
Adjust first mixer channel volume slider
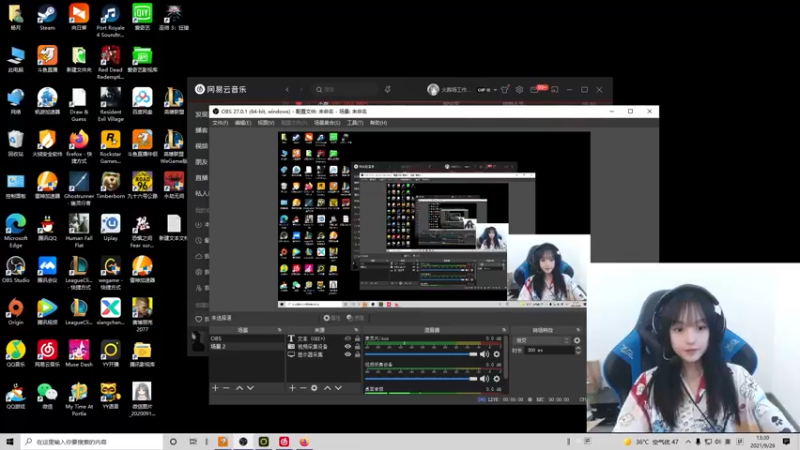[421, 354]
